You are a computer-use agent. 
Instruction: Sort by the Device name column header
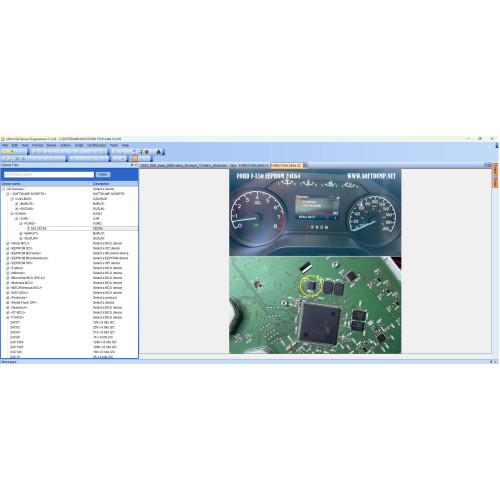click(x=46, y=184)
